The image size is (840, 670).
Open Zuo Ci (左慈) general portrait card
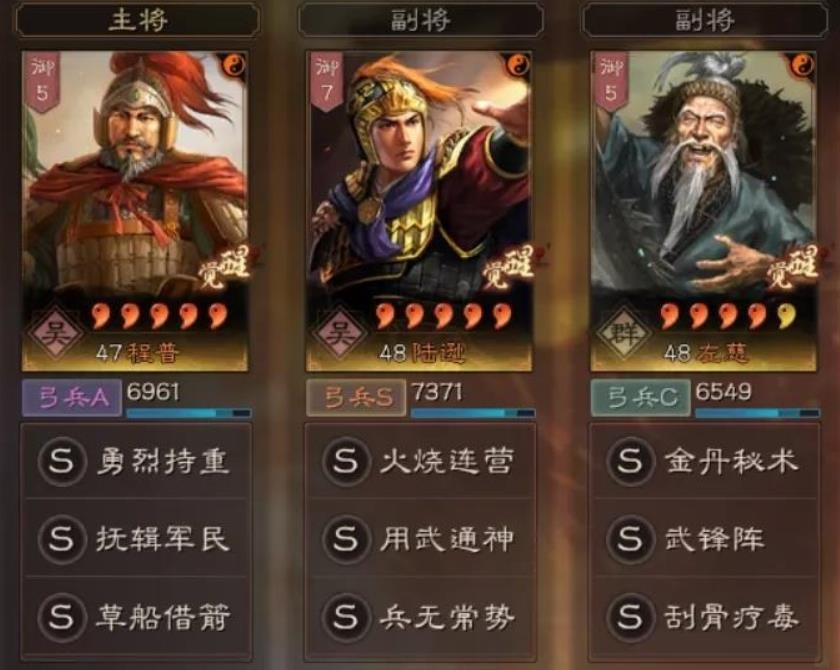coord(703,212)
